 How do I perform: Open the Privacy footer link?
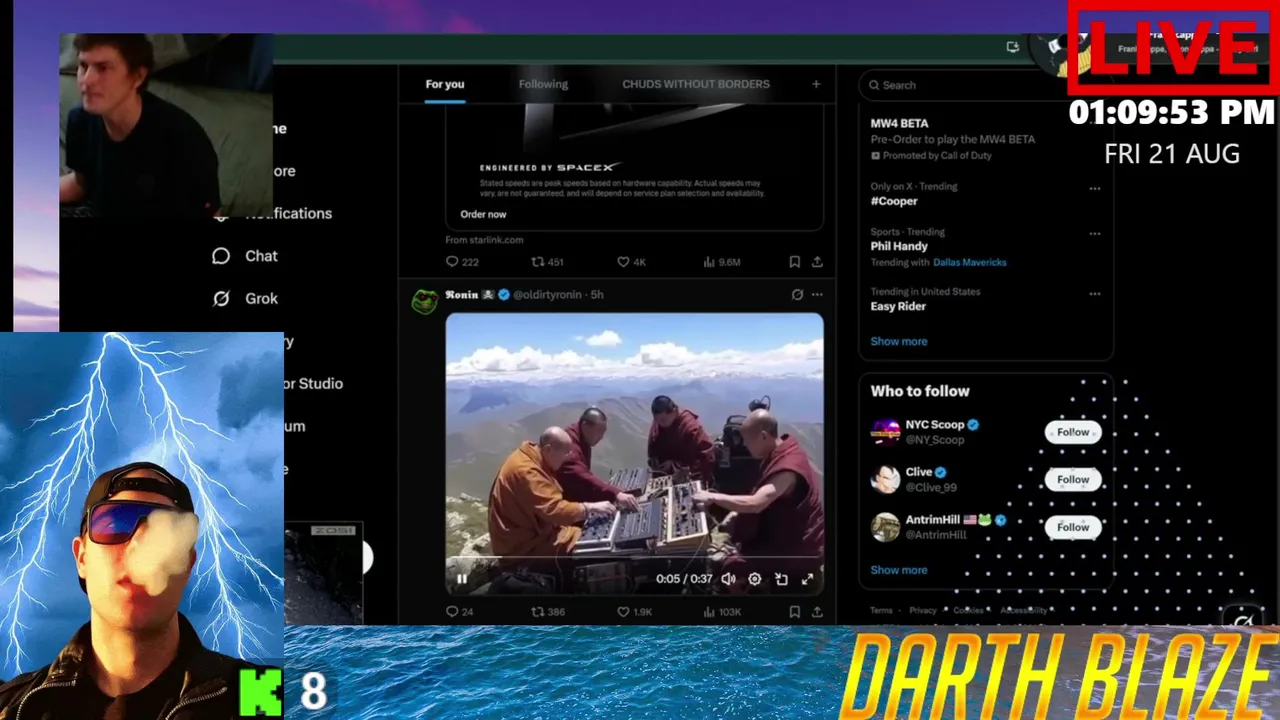923,610
